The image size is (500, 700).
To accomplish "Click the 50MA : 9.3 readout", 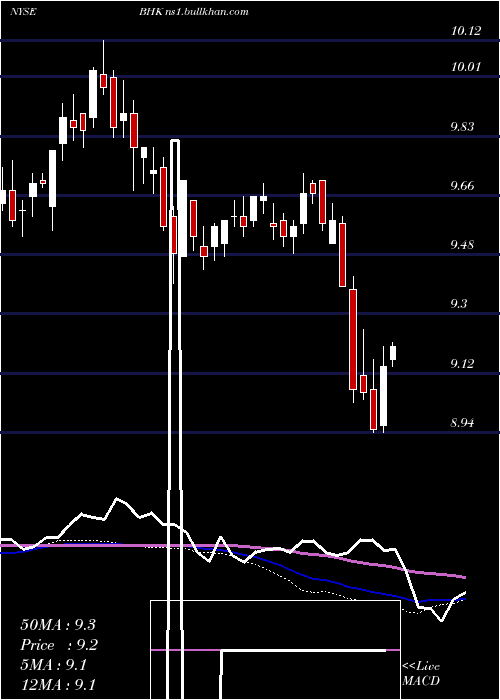I will [x=58, y=625].
